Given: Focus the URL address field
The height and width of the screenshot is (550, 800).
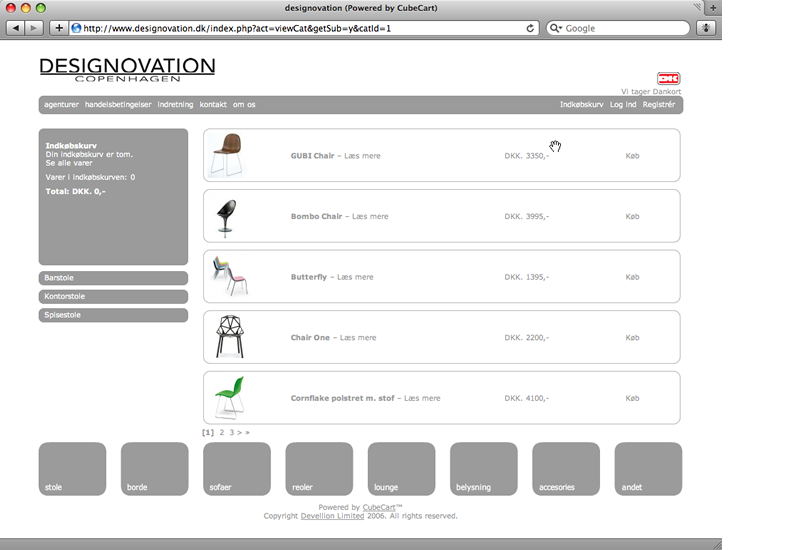Looking at the screenshot, I should pos(304,28).
